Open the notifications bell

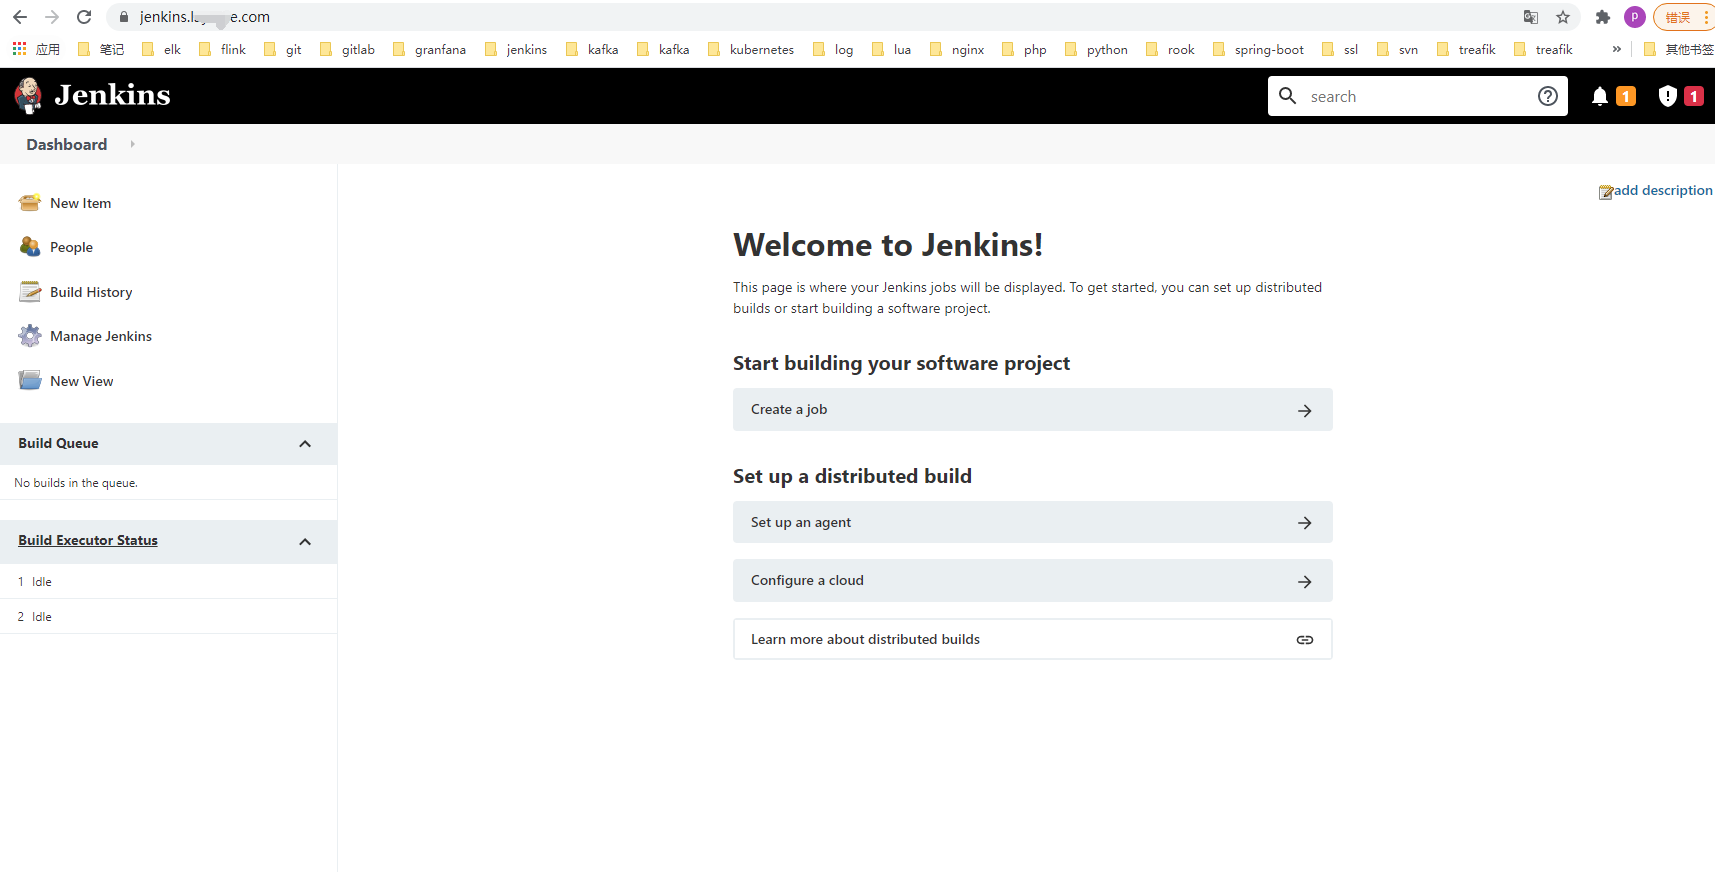pos(1600,96)
